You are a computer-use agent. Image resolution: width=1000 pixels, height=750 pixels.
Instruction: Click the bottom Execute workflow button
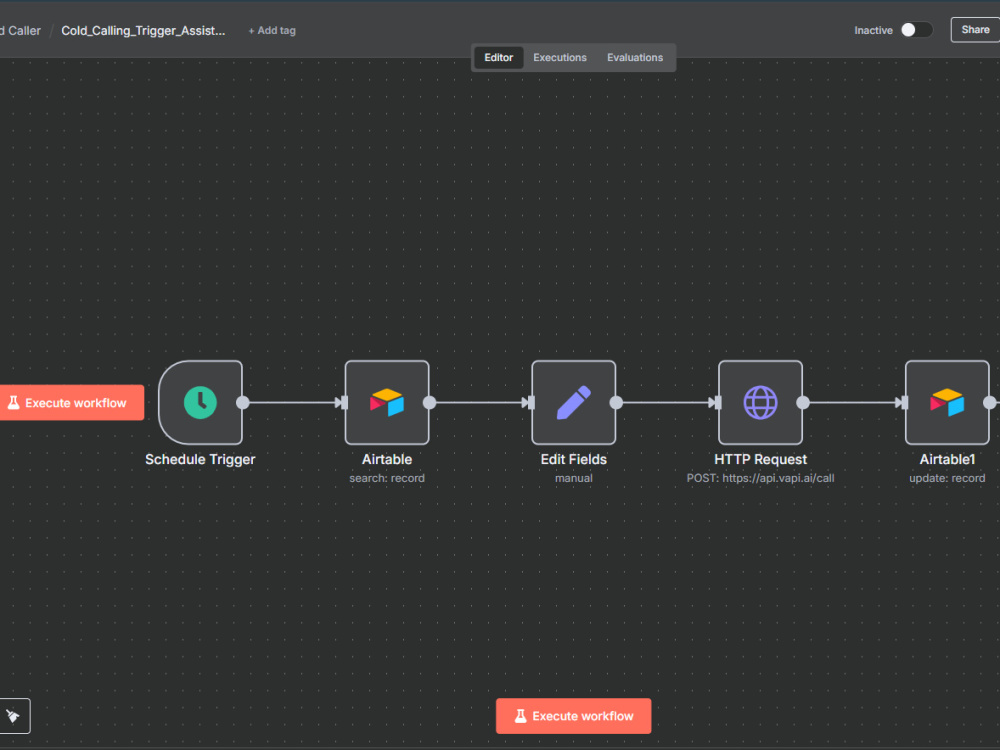[x=574, y=716]
